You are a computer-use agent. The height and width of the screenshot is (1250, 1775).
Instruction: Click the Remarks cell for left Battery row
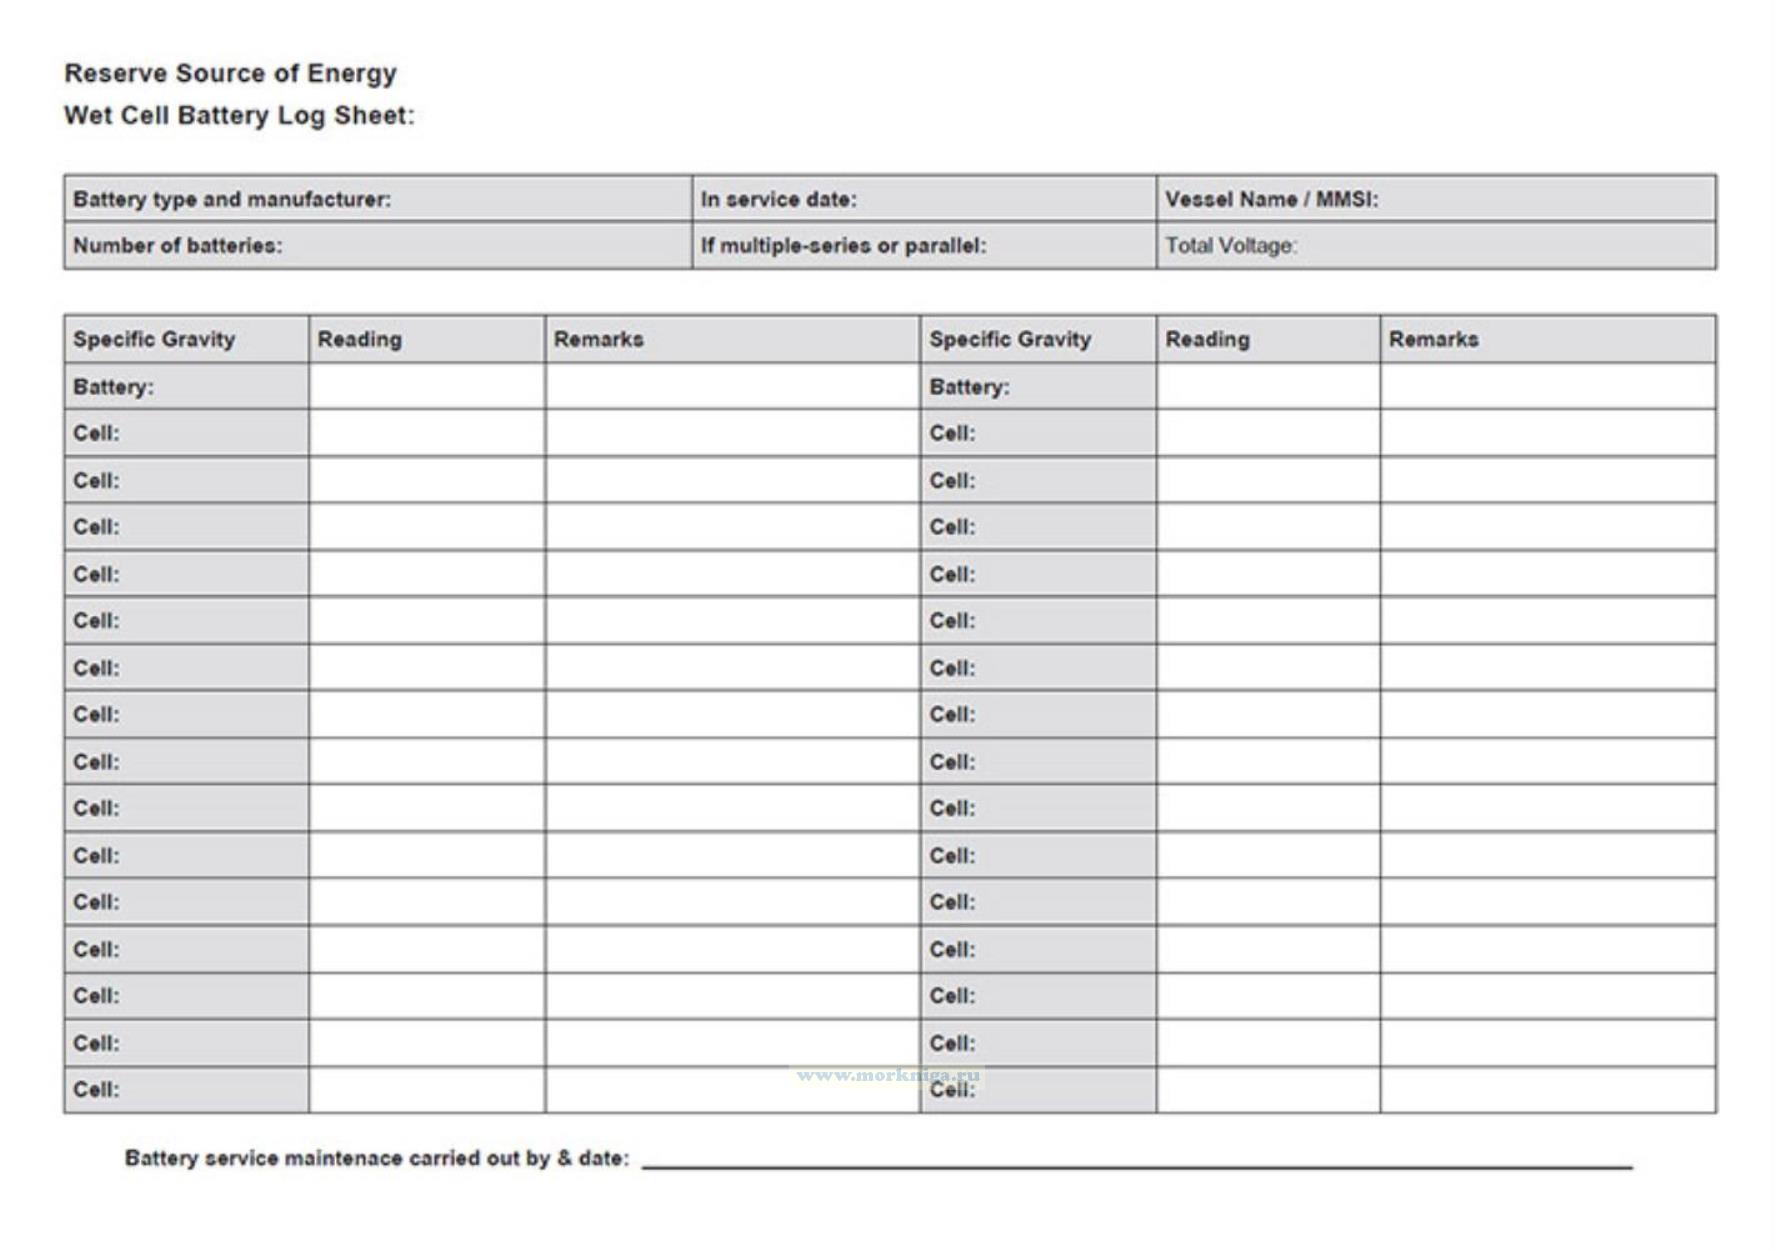point(732,387)
